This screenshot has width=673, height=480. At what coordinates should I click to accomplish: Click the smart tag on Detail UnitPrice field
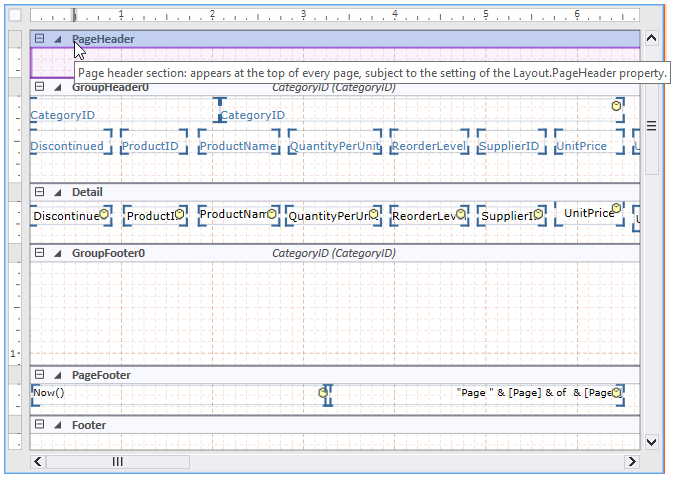pos(617,212)
